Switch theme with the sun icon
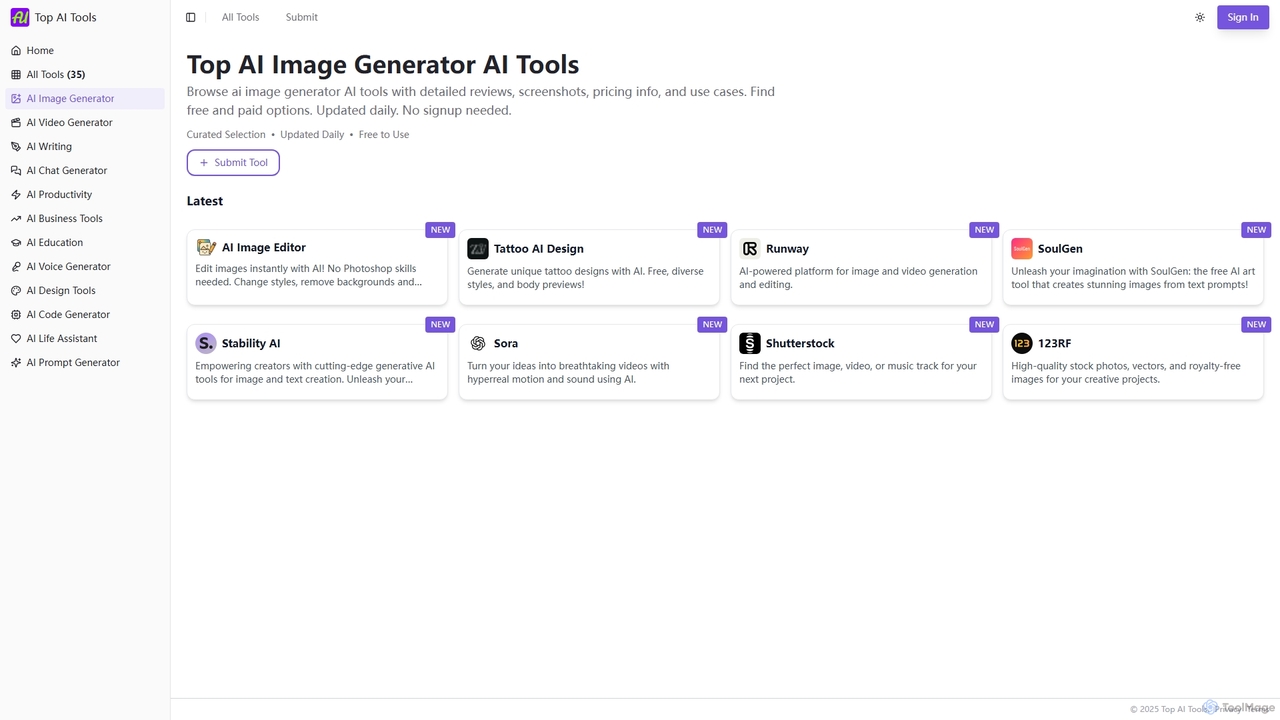Screen dimensions: 1280x720 tap(1200, 17)
